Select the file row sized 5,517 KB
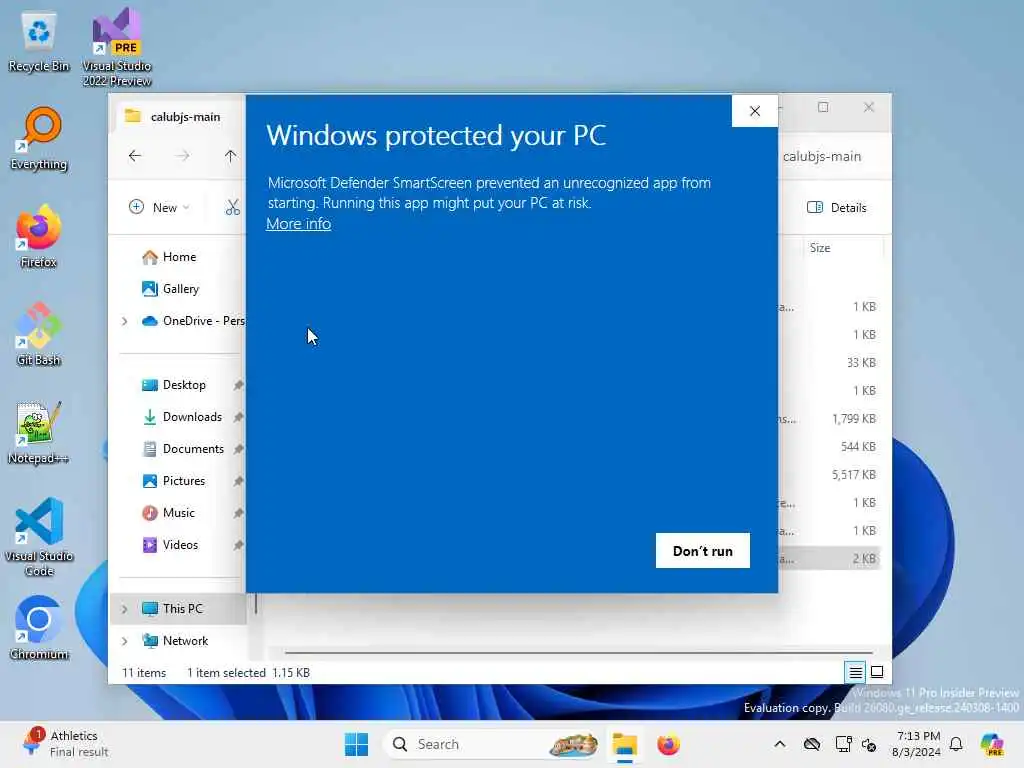1024x768 pixels. (829, 475)
